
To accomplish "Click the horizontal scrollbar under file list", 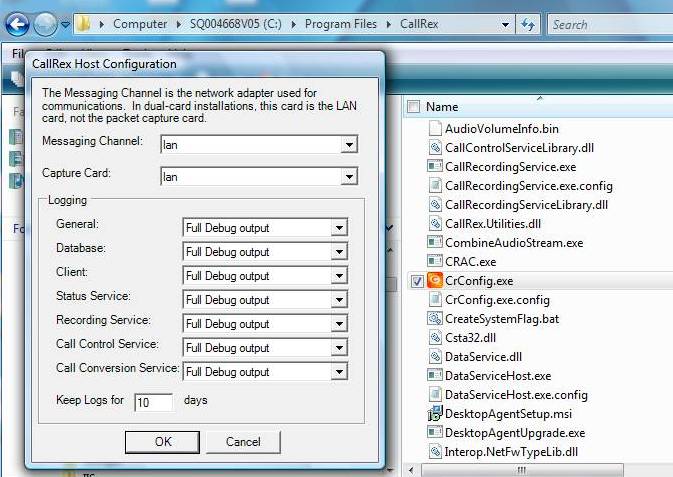I will pos(522,471).
